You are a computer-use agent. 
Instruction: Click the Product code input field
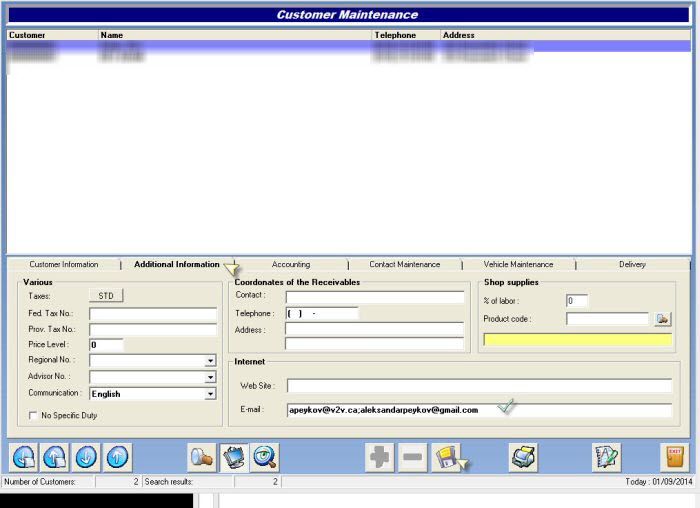[607, 319]
